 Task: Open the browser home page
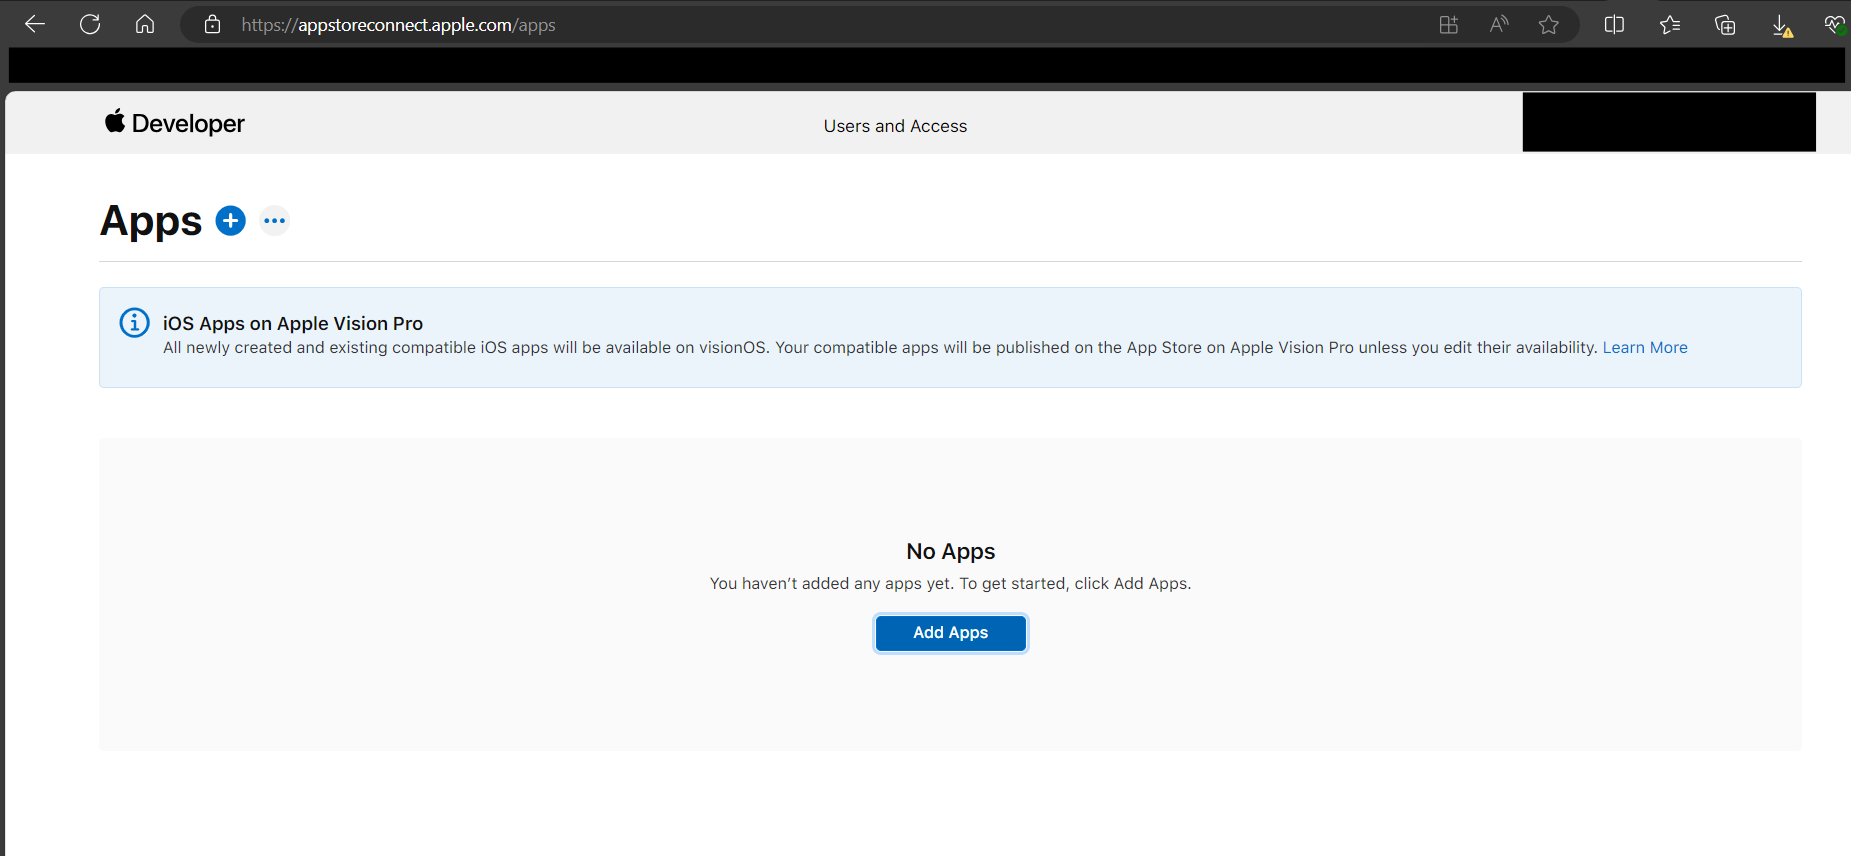(145, 25)
